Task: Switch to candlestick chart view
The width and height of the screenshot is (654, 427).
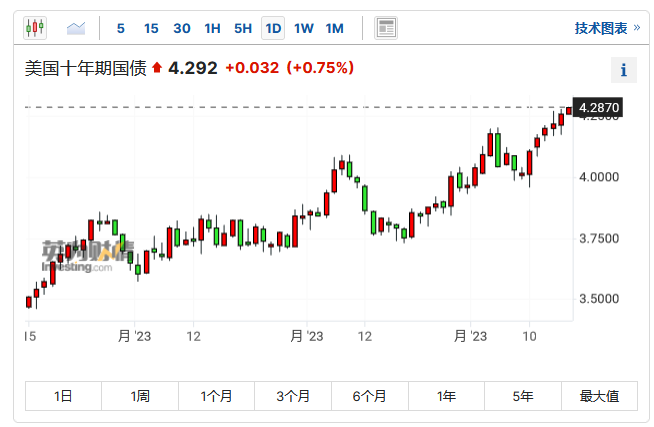Action: click(x=35, y=28)
